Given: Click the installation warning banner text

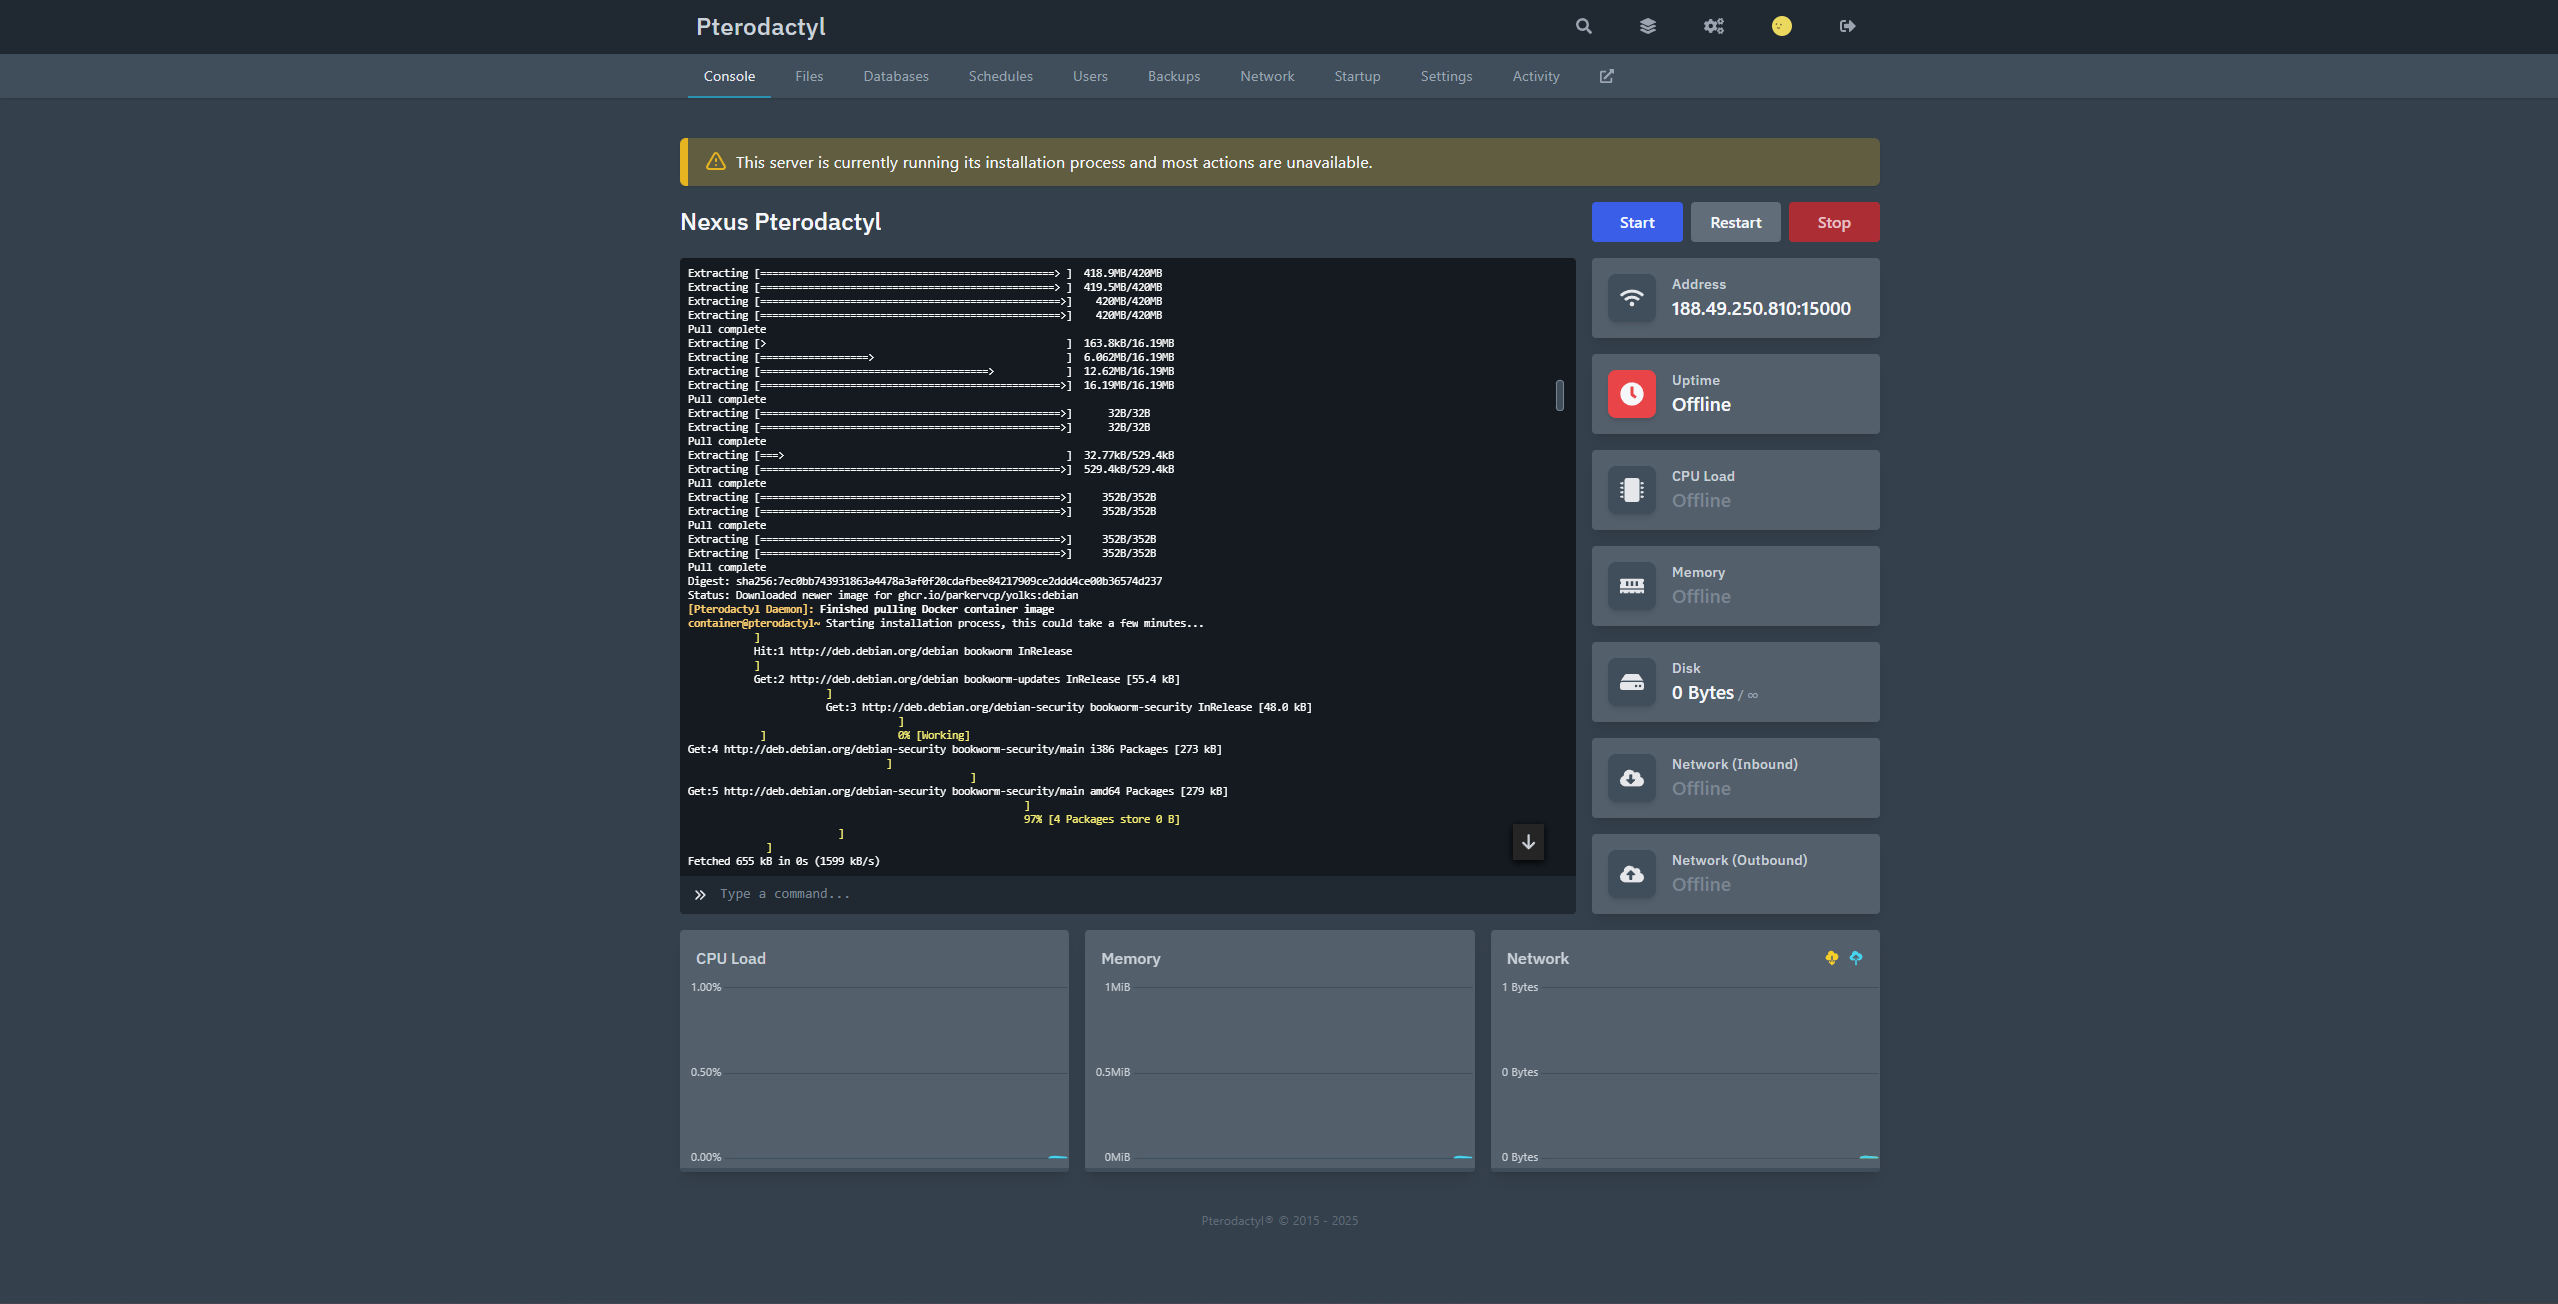Looking at the screenshot, I should pyautogui.click(x=1054, y=162).
